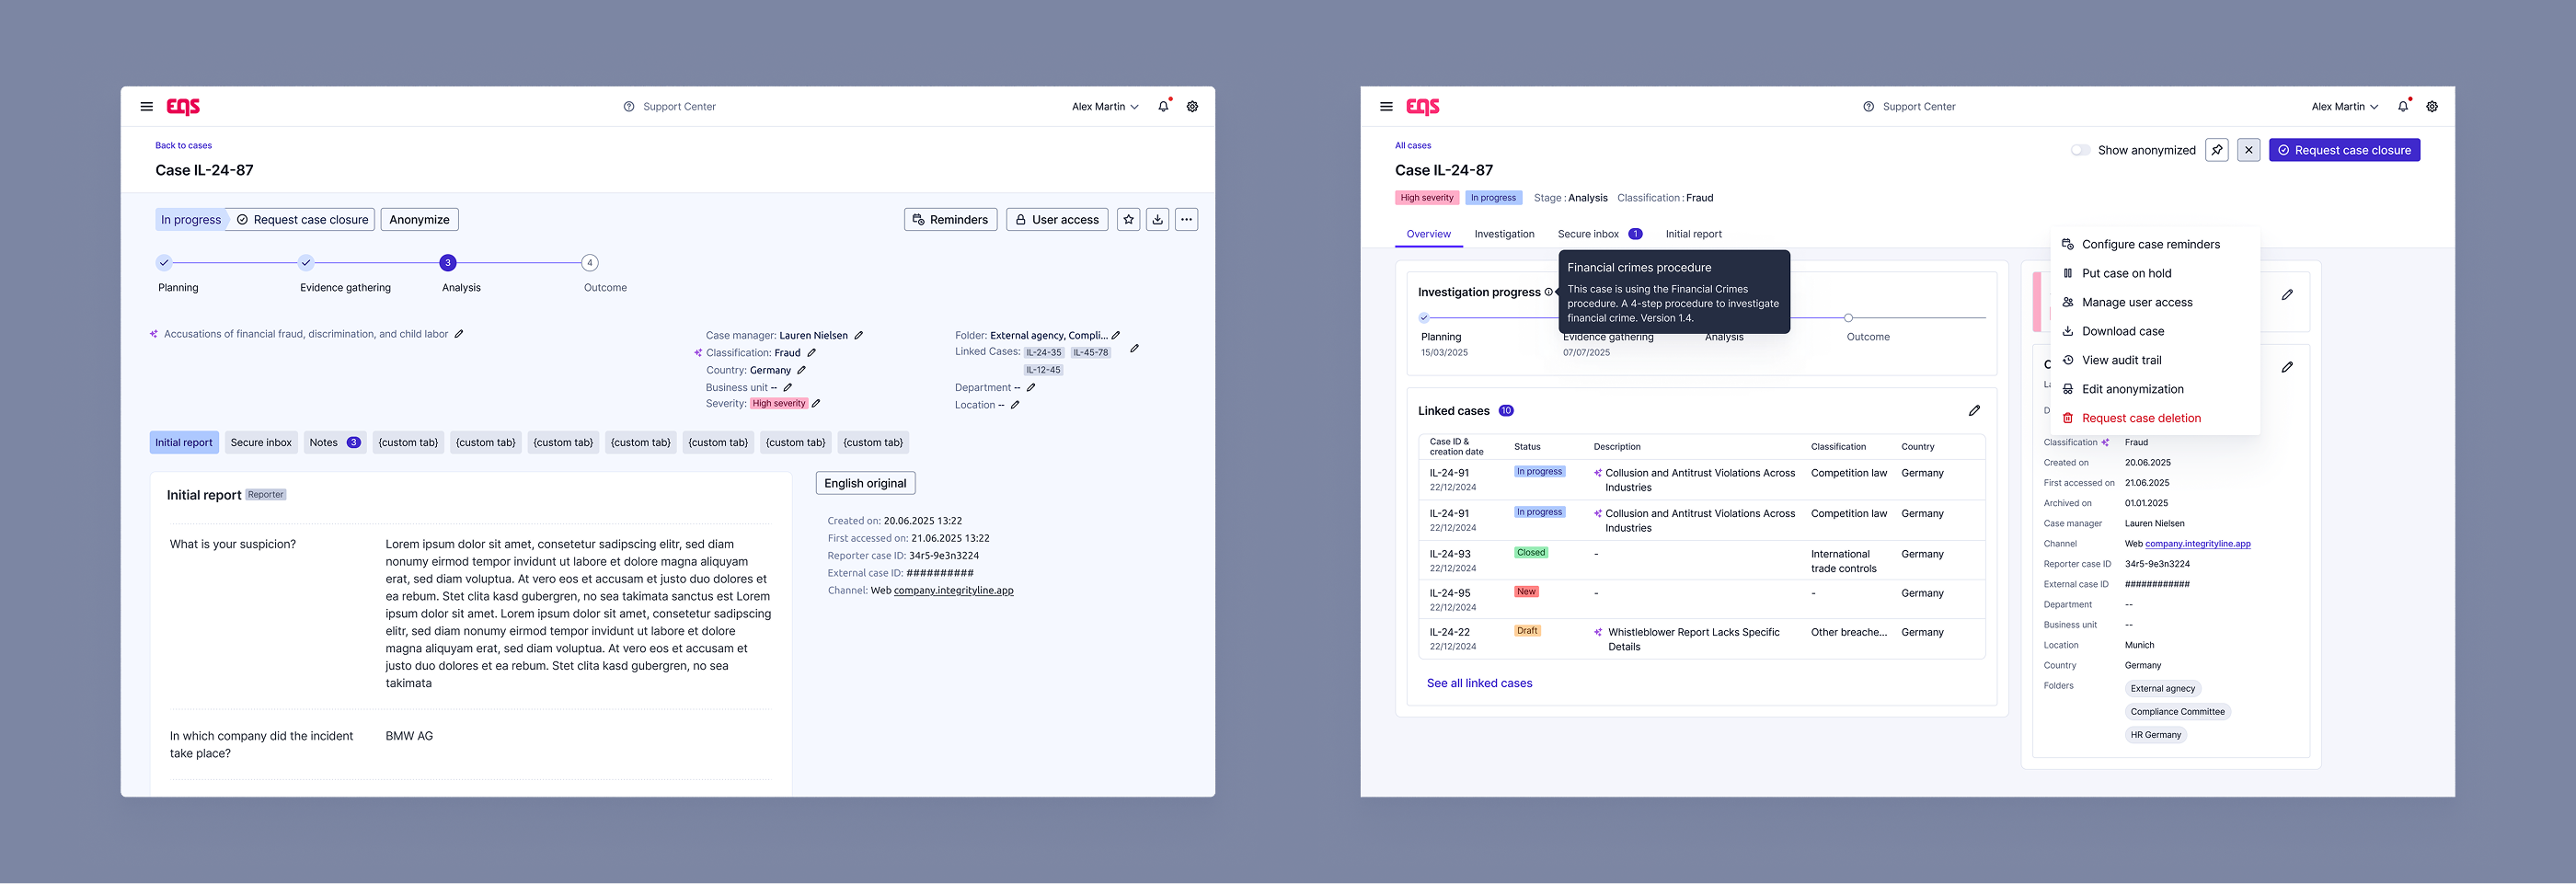Open linked case chip IL-24-35
Viewport: 2576px width, 884px height.
[x=1043, y=352]
